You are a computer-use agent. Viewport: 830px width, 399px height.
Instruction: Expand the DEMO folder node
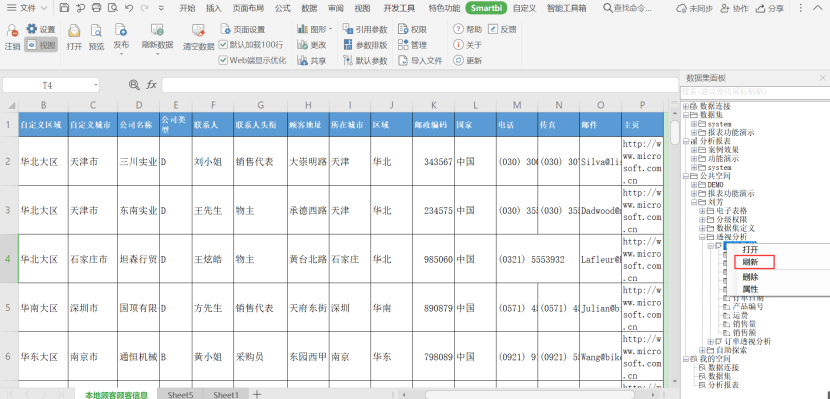tap(694, 185)
